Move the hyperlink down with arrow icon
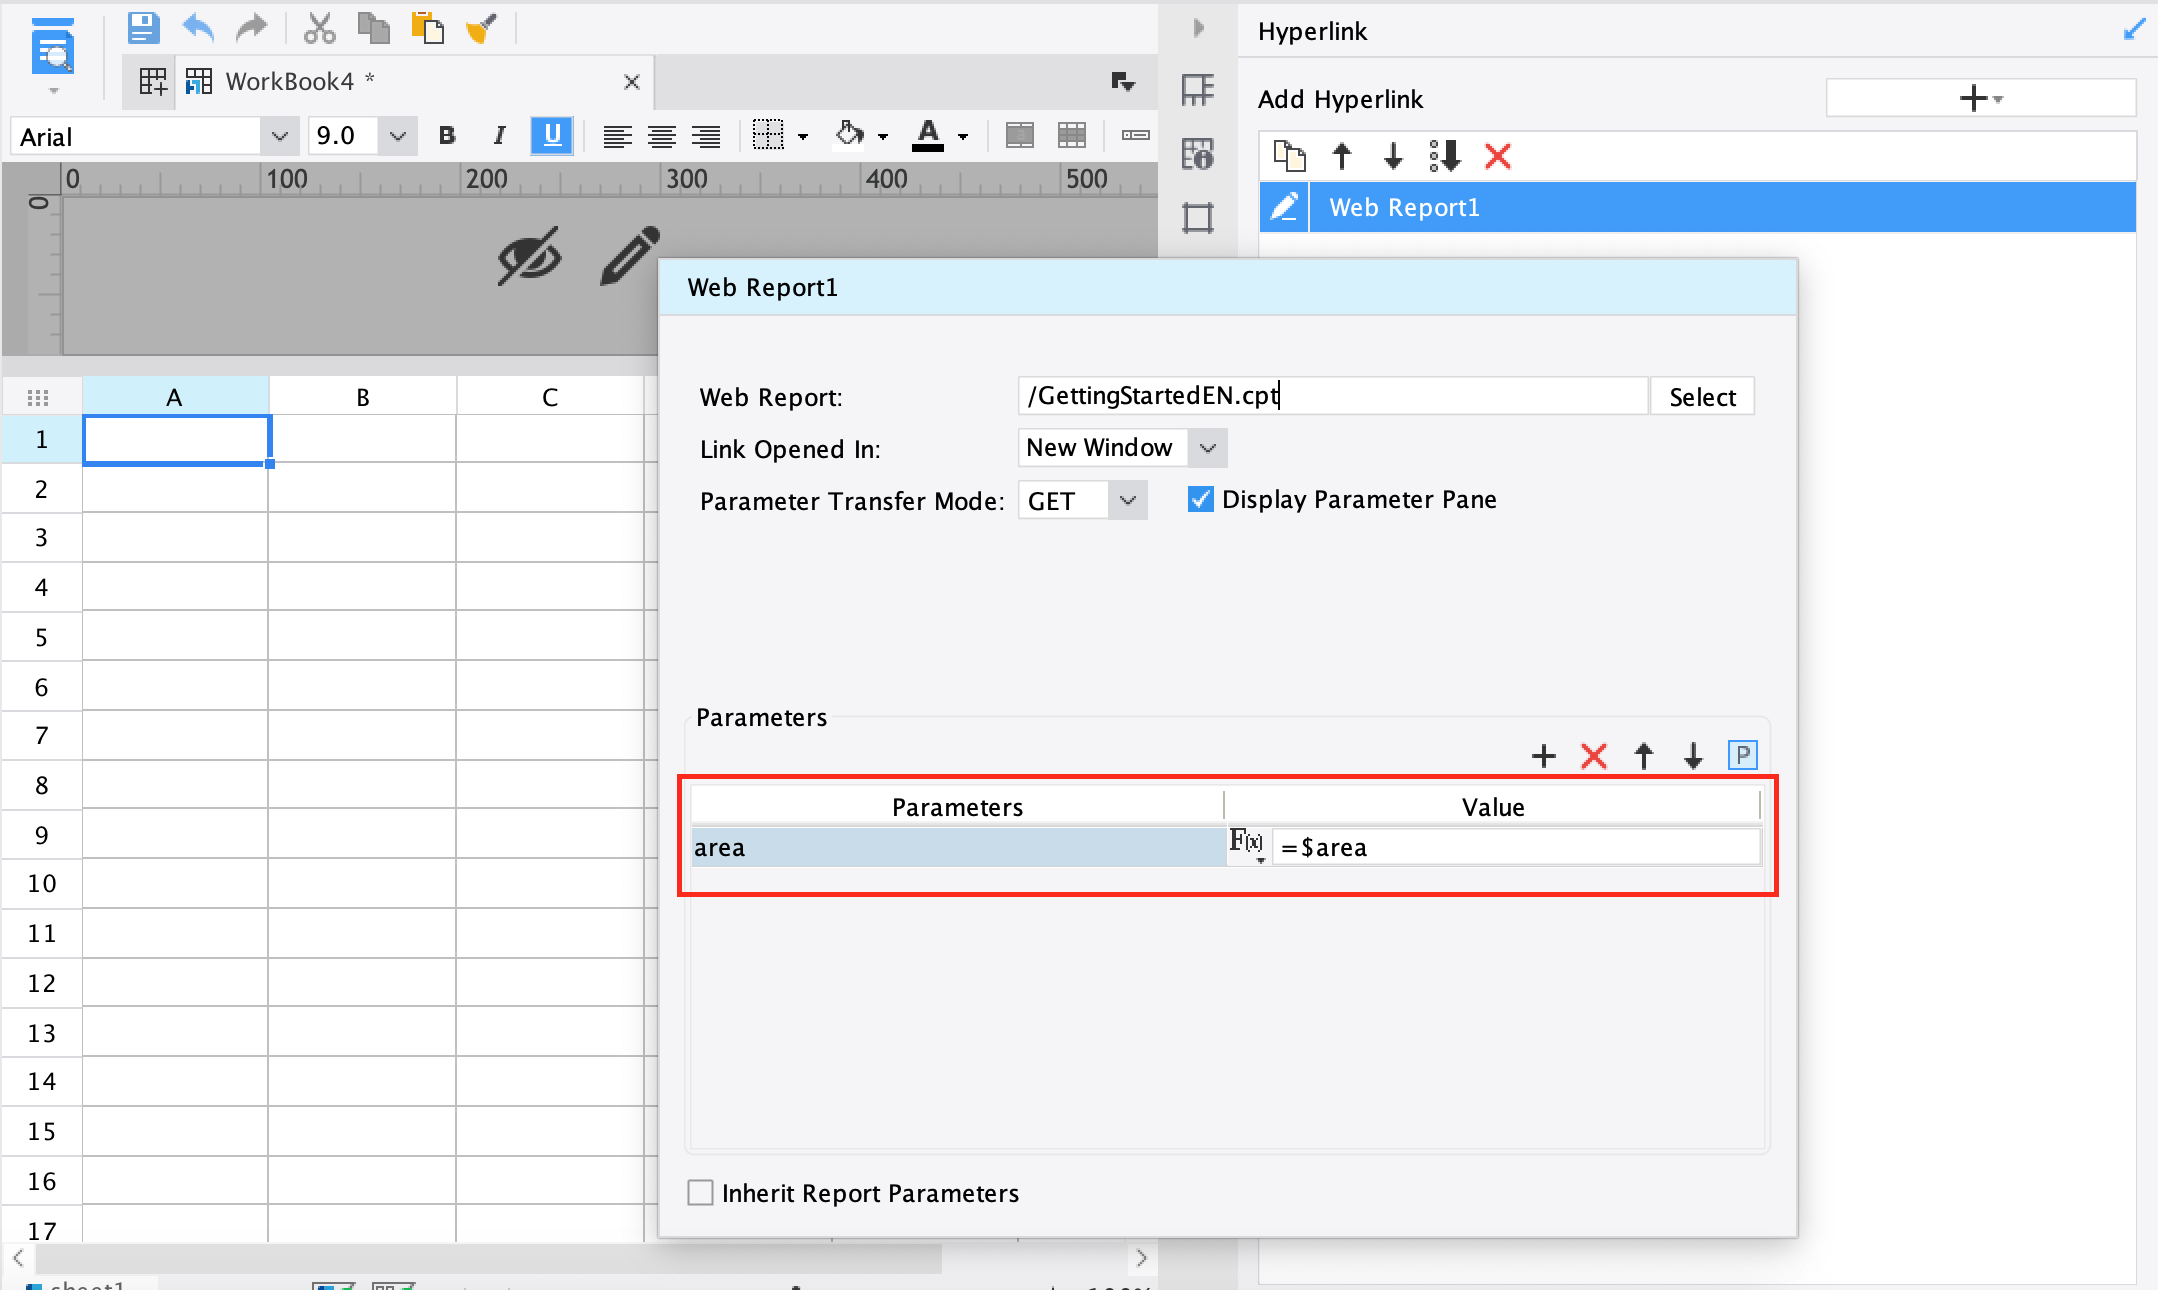The height and width of the screenshot is (1290, 2158). (x=1393, y=156)
